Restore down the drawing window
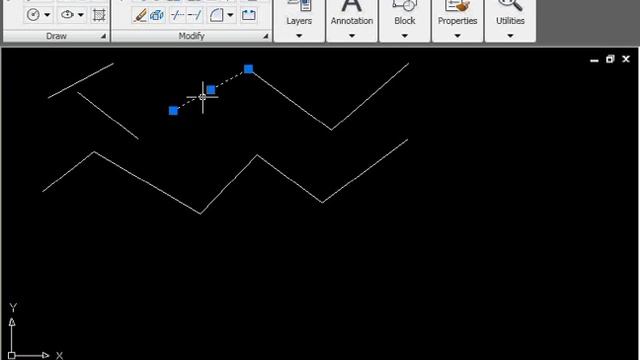This screenshot has height=360, width=640. 610,59
